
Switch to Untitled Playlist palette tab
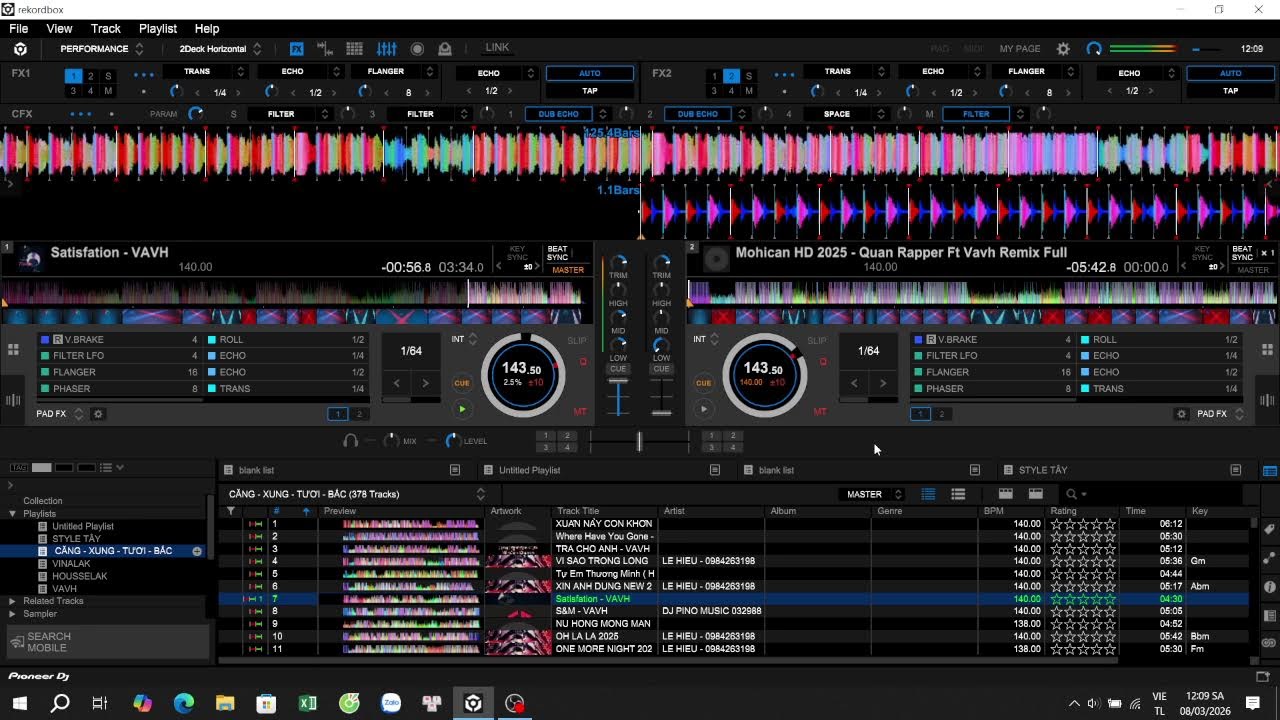point(530,470)
